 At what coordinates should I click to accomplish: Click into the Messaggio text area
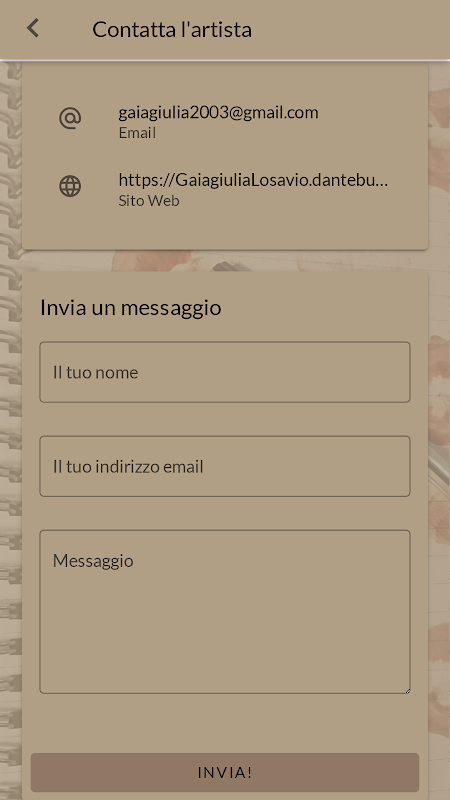225,612
